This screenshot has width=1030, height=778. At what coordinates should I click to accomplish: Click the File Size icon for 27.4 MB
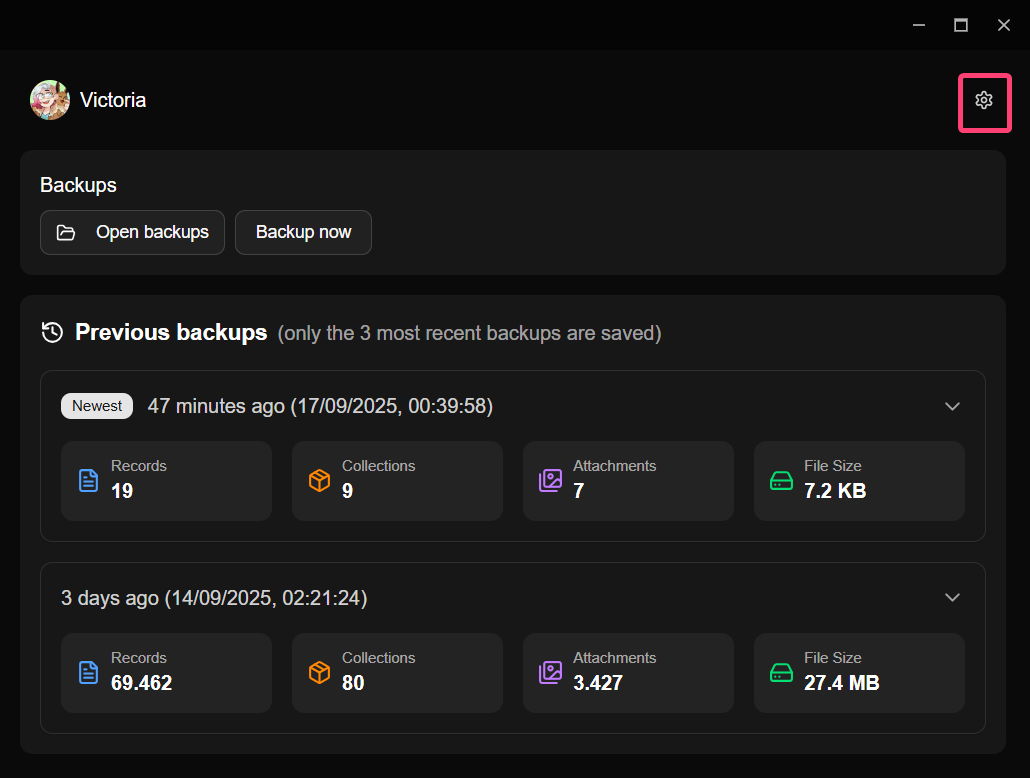pyautogui.click(x=781, y=673)
